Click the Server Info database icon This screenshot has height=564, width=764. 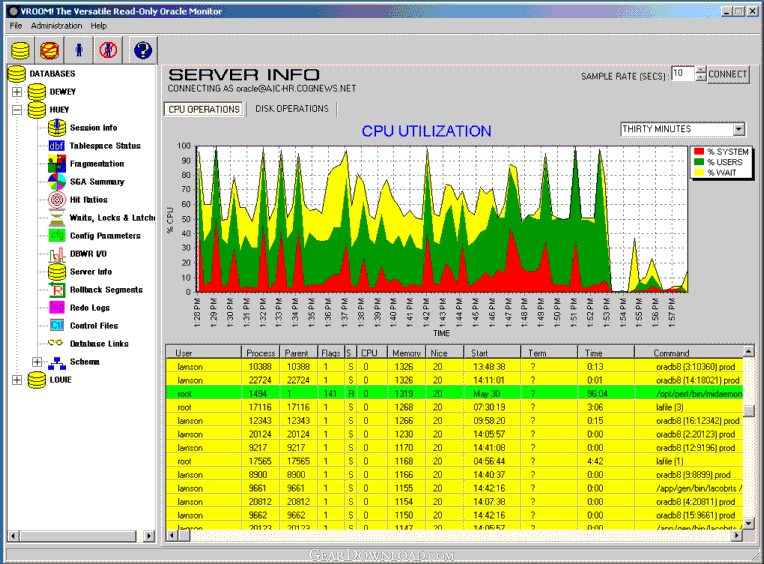(x=57, y=272)
